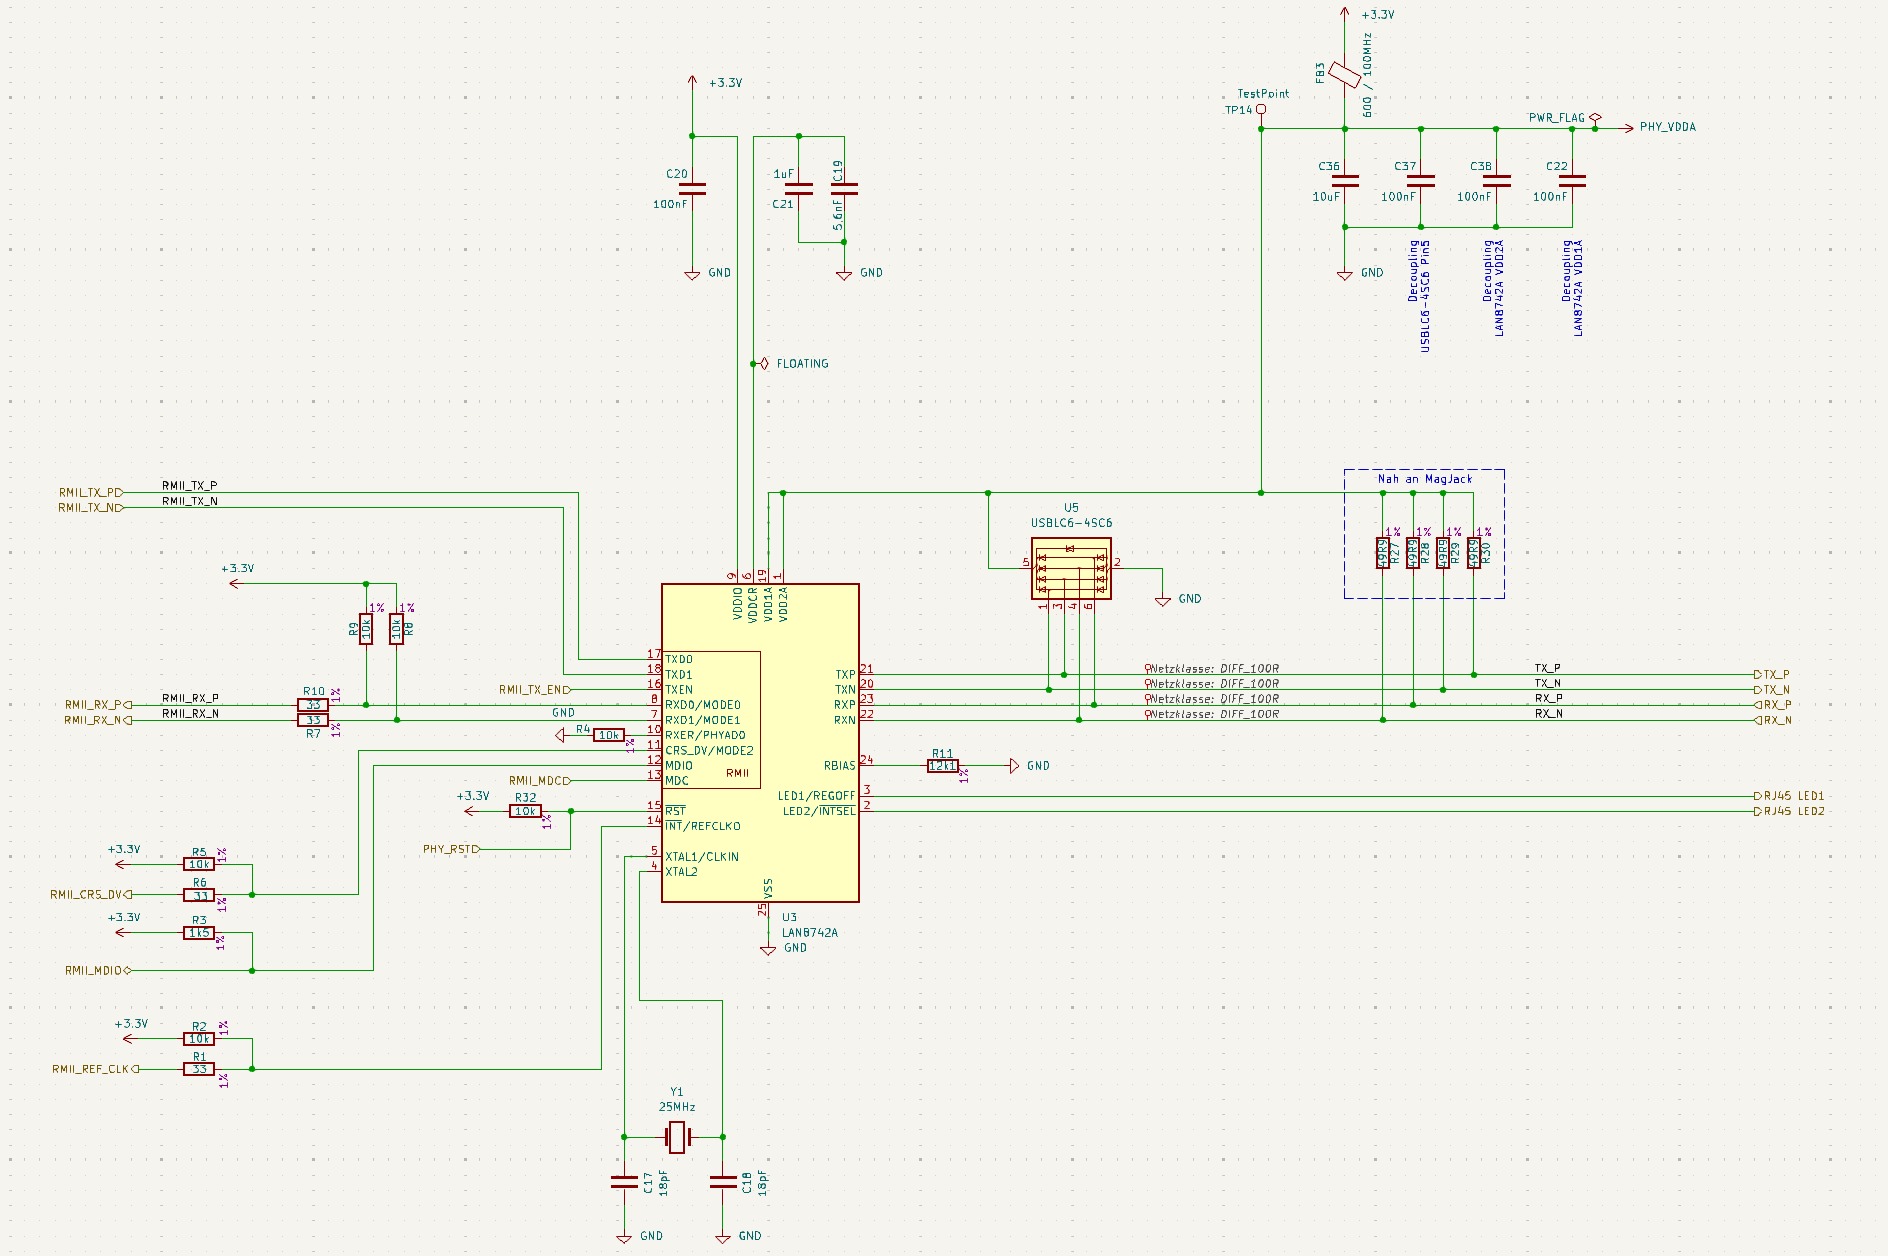Click the FLOATING net label

[801, 364]
